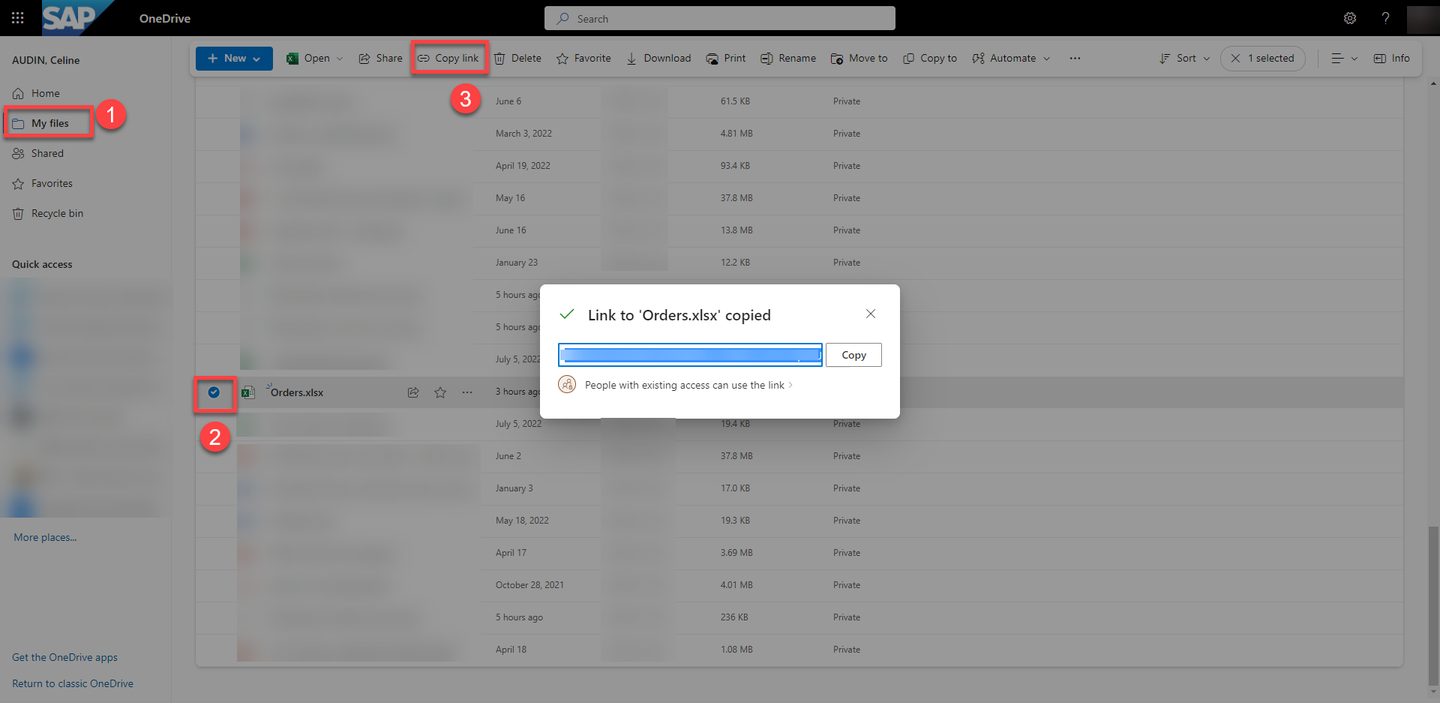Screen dimensions: 1440x703
Task: Click Download in the command bar
Action: tap(658, 58)
